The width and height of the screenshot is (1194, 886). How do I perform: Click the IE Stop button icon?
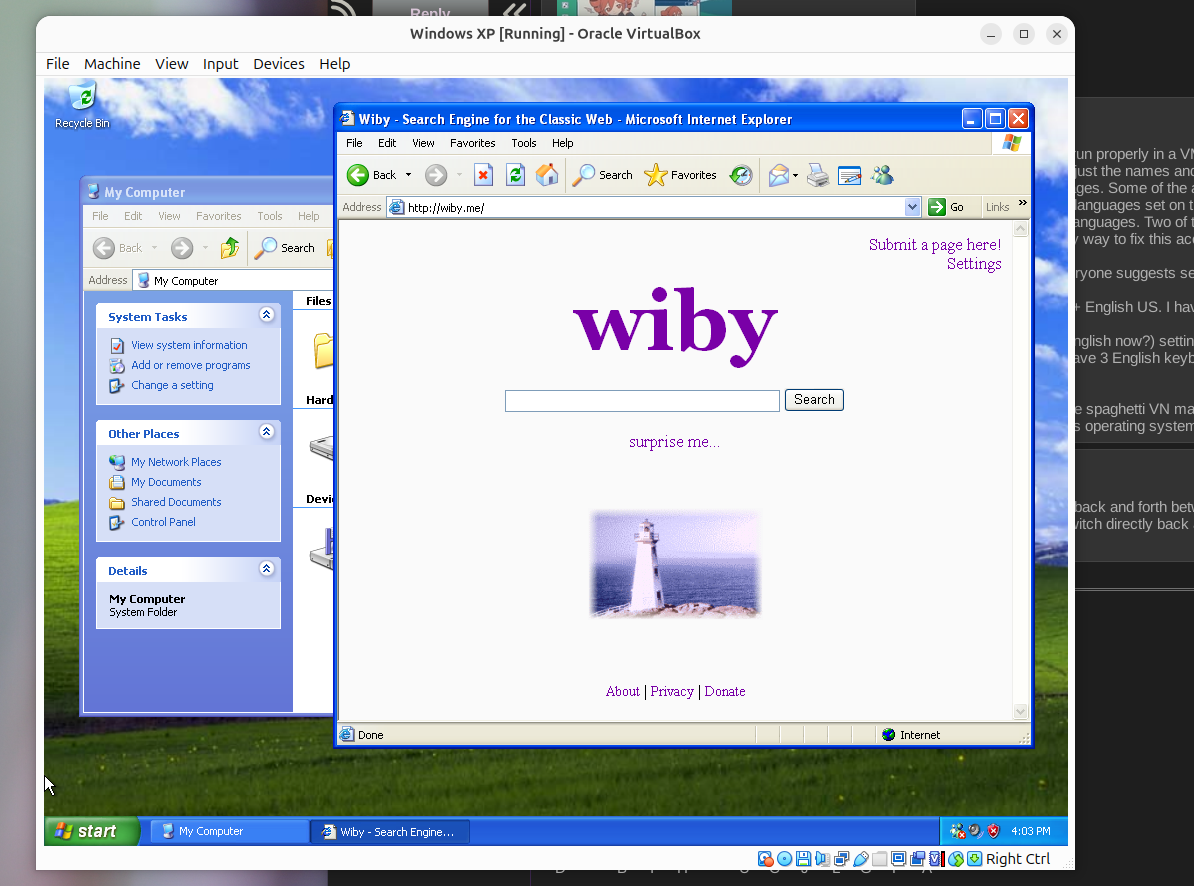coord(483,175)
